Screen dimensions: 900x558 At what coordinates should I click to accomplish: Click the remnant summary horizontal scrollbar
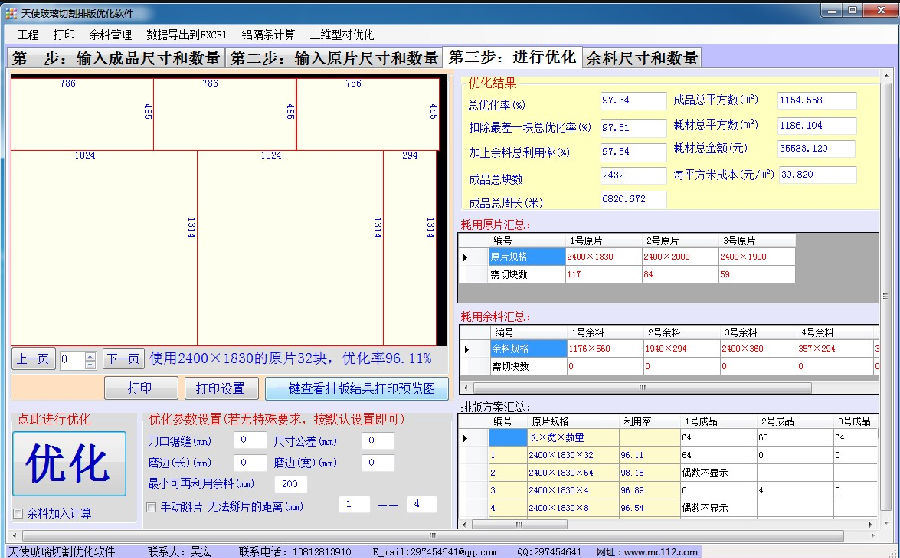pyautogui.click(x=669, y=388)
